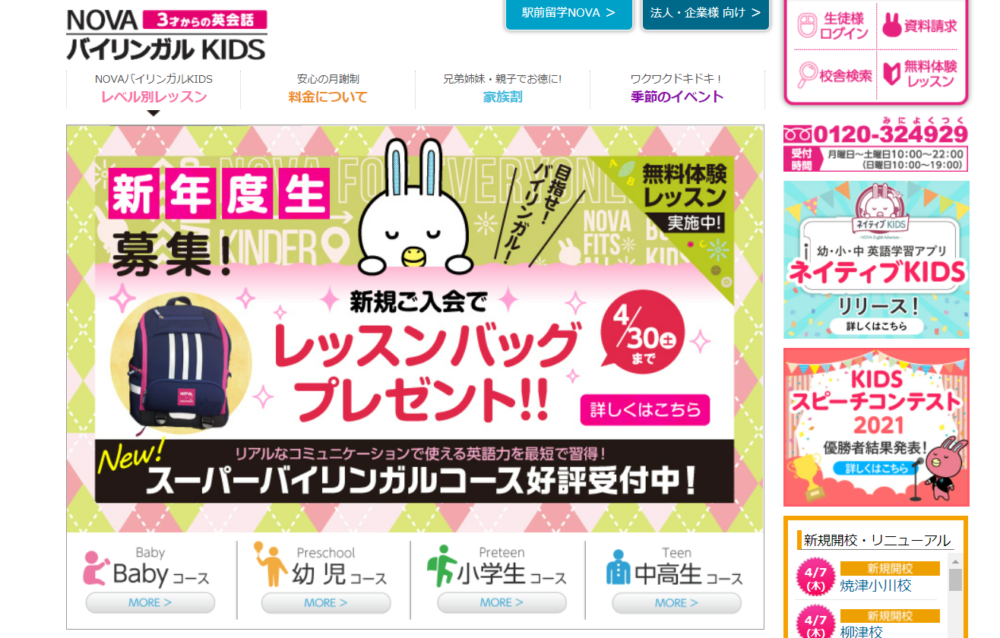
Task: Open 校舎検索 magnifier icon
Action: [807, 75]
